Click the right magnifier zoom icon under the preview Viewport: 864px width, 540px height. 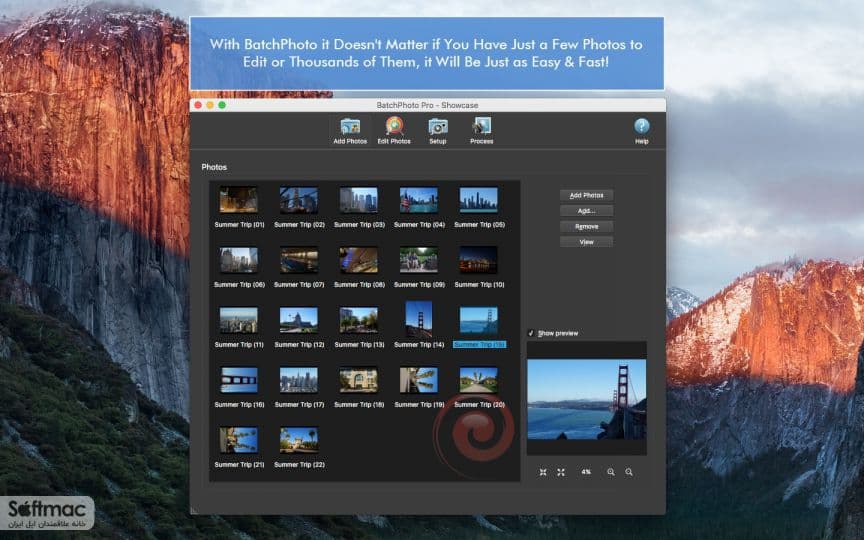[x=629, y=472]
